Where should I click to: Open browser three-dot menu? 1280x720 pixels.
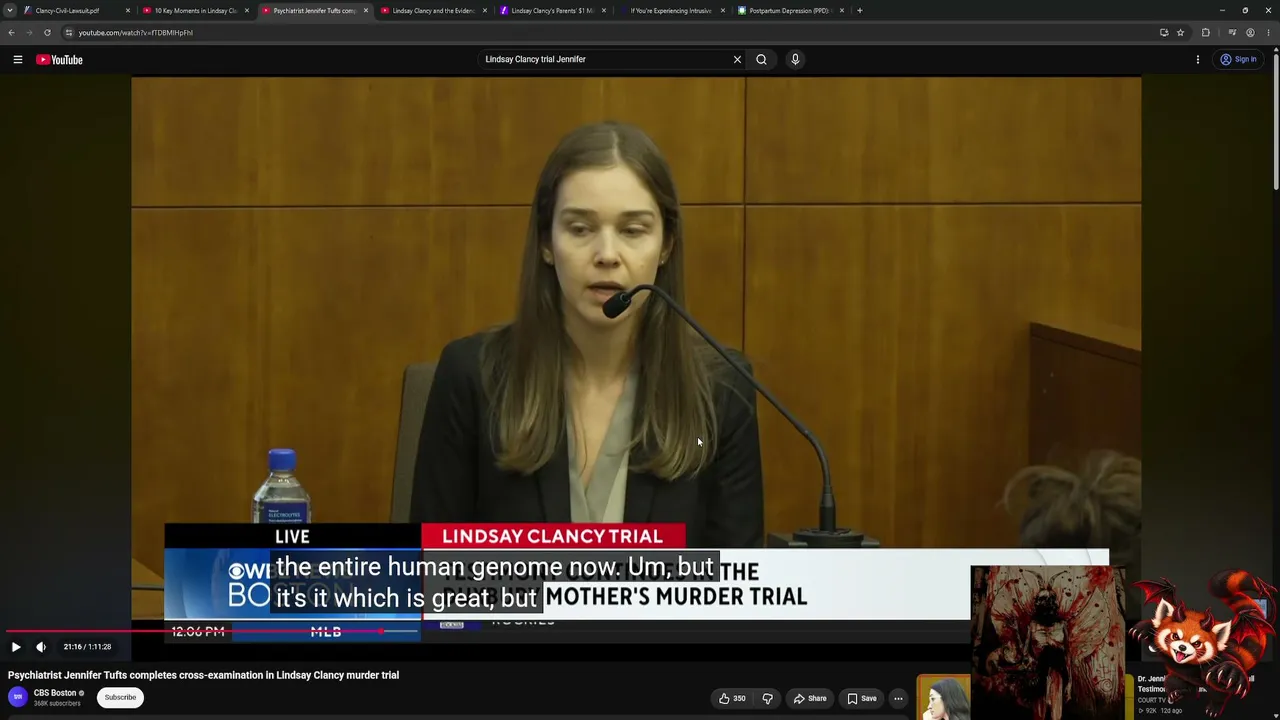1268,33
